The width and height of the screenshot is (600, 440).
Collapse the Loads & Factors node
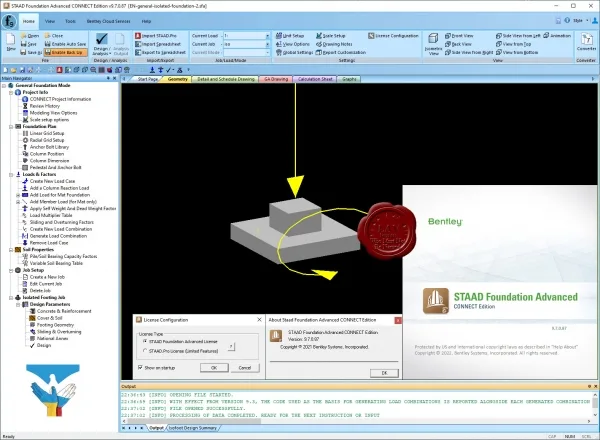point(11,174)
